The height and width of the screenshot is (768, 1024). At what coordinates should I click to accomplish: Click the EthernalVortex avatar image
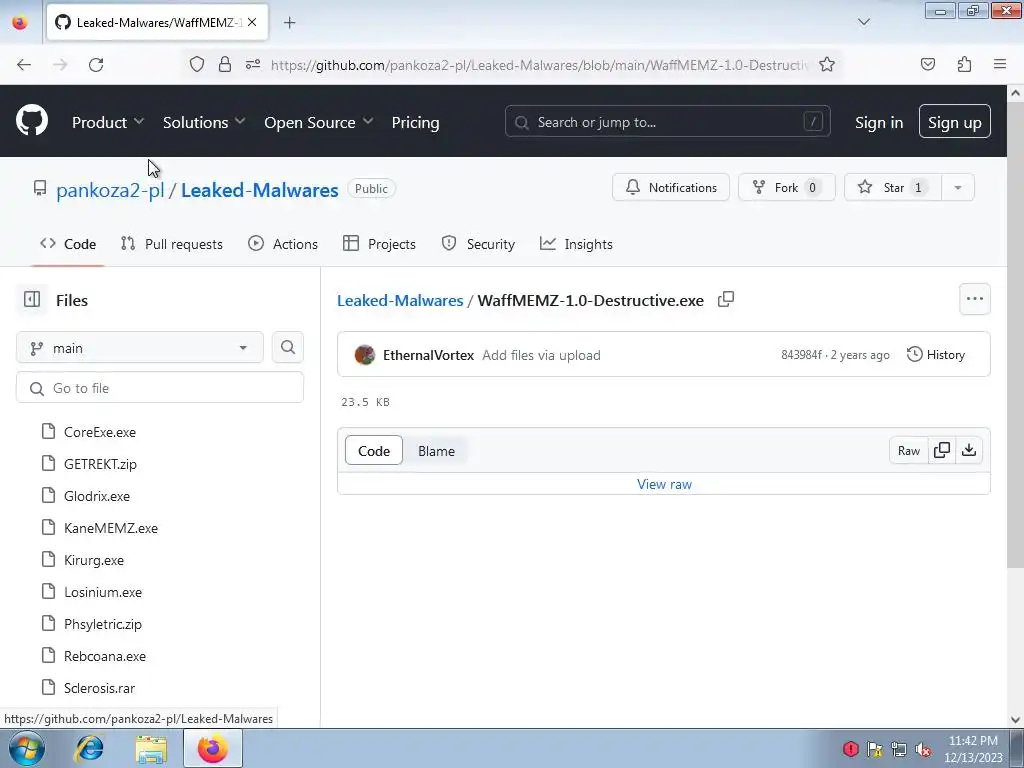pos(364,355)
